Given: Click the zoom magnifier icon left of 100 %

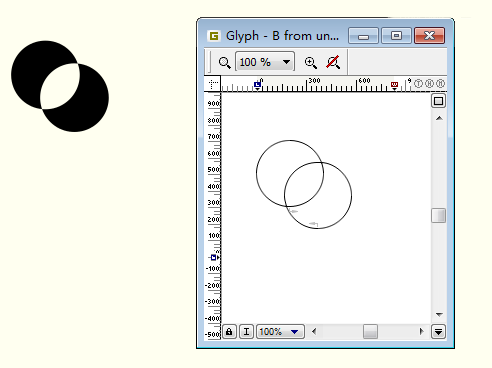Looking at the screenshot, I should [224, 62].
